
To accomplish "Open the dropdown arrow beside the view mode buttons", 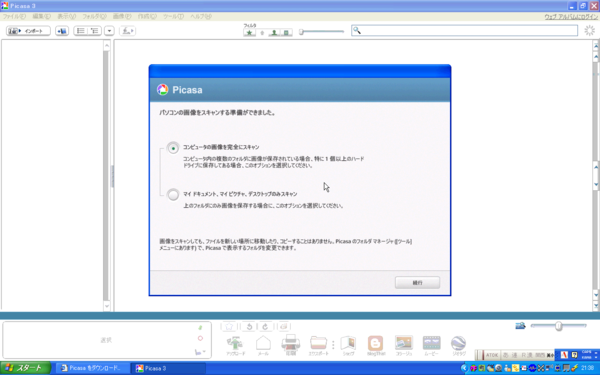I will click(x=109, y=31).
